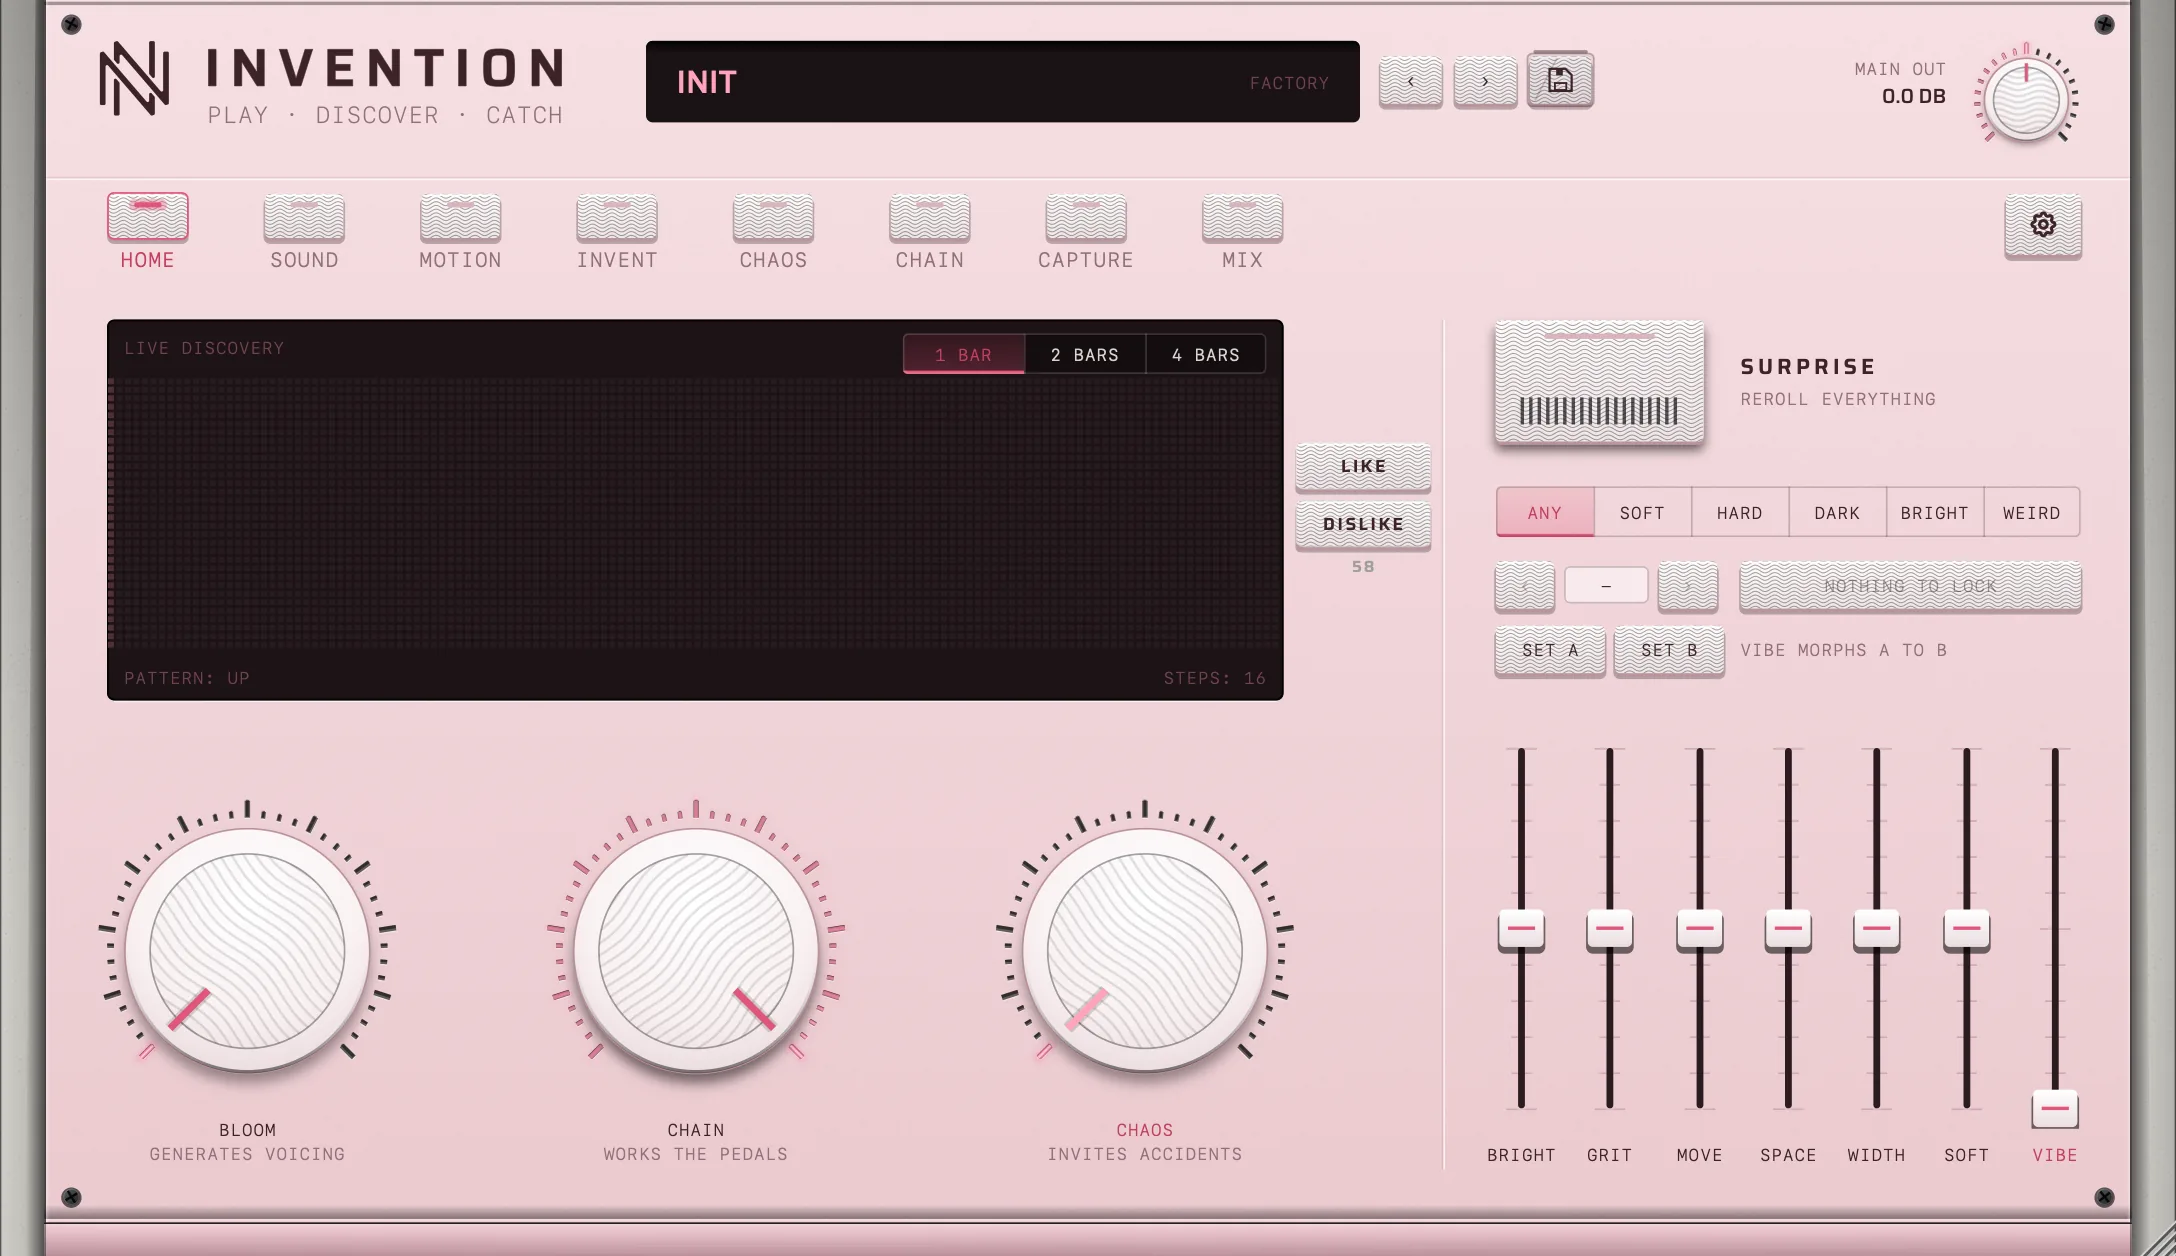Click the Main Out volume knob
2176x1256 pixels.
pos(2026,99)
